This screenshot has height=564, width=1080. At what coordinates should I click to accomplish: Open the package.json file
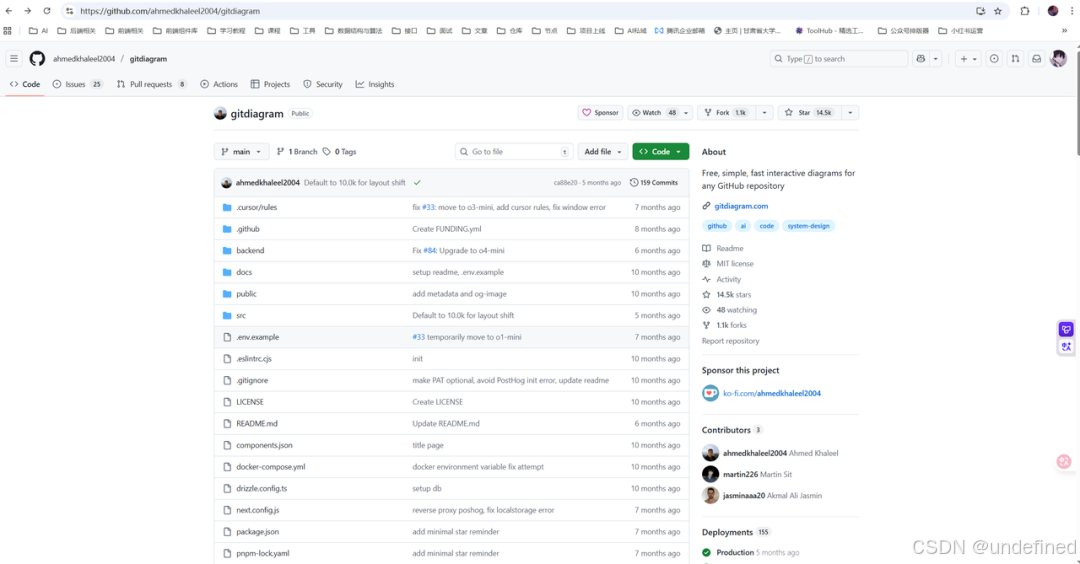click(x=258, y=532)
